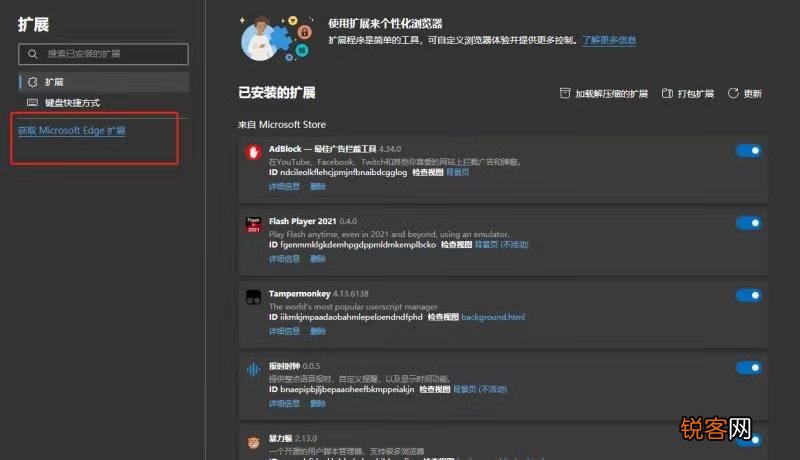800x460 pixels.
Task: Toggle the Tampermonkey extension switch
Action: pos(748,295)
